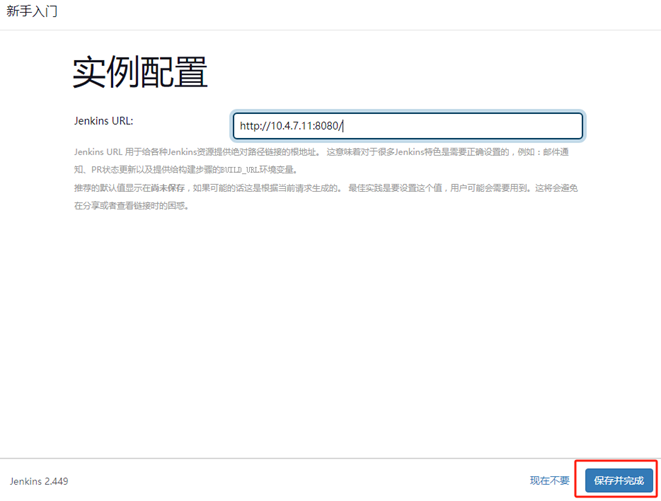The width and height of the screenshot is (661, 501).
Task: Click the 实例配置 heading text
Action: tap(140, 73)
